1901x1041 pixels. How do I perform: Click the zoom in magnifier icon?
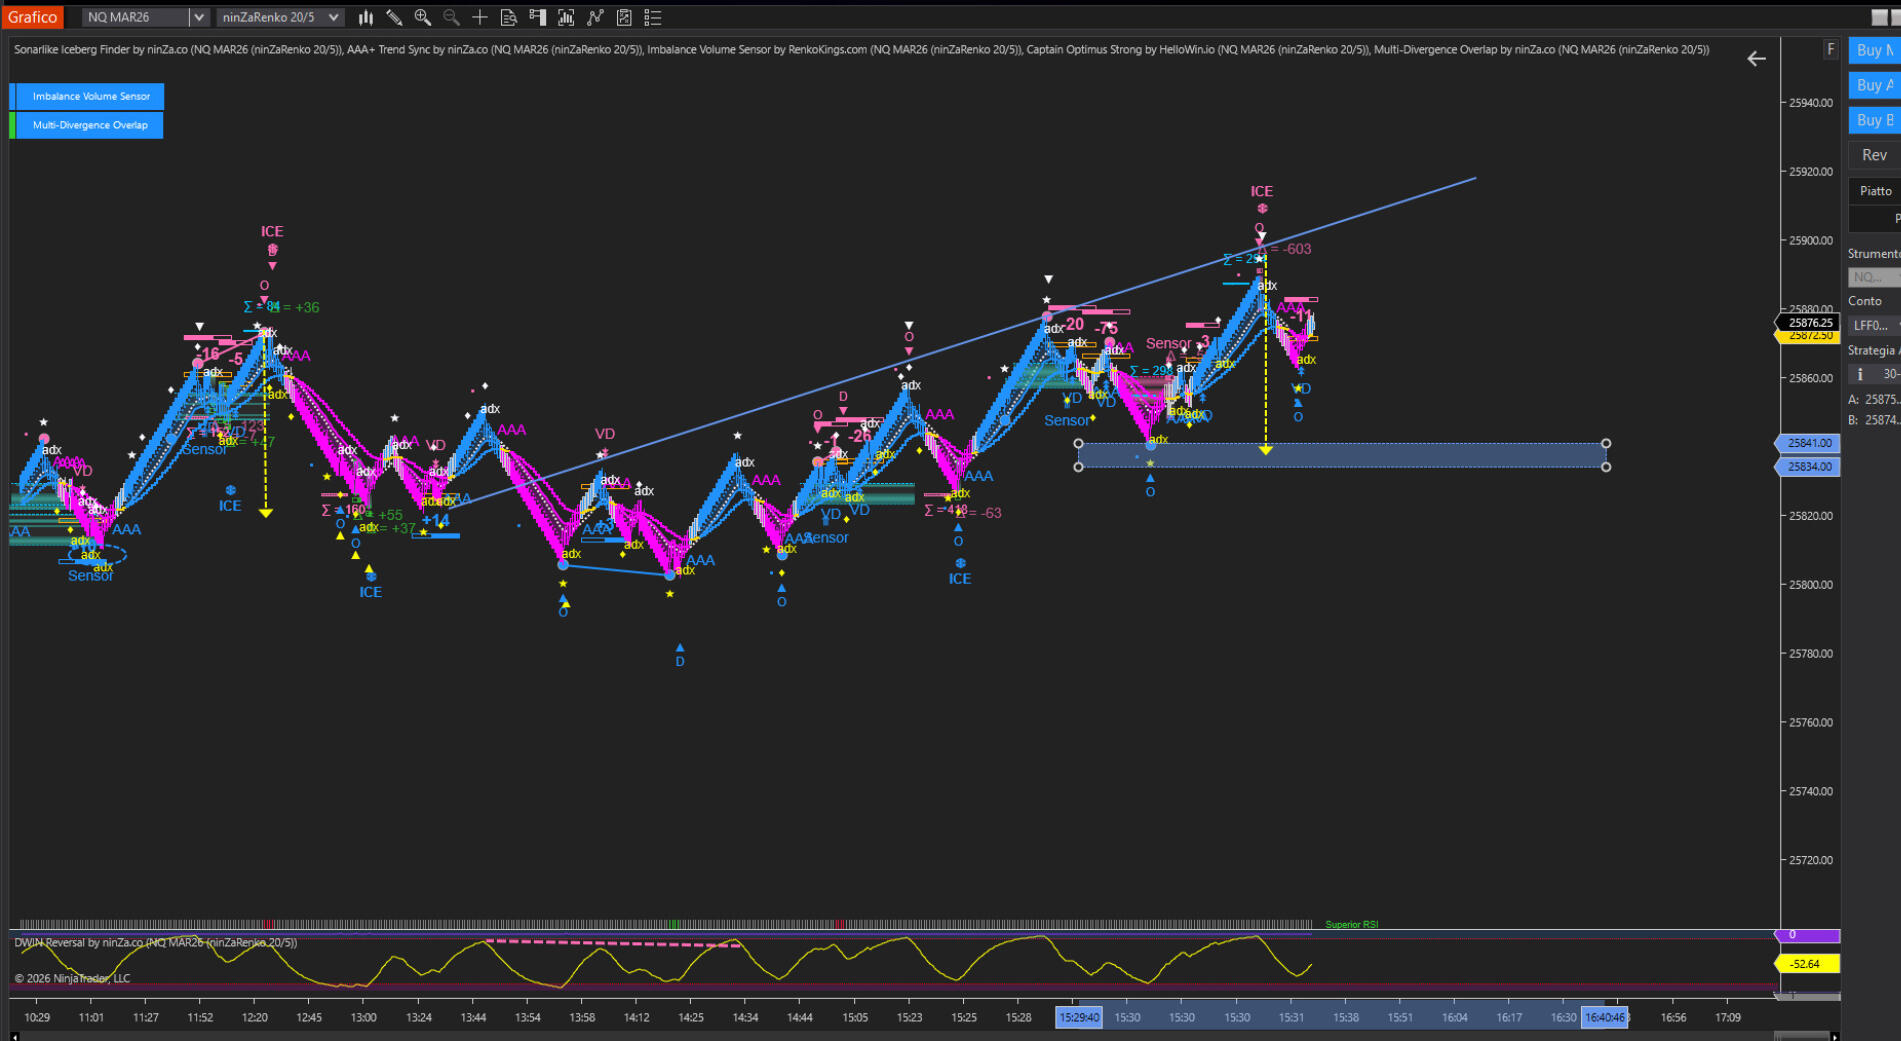tap(422, 17)
